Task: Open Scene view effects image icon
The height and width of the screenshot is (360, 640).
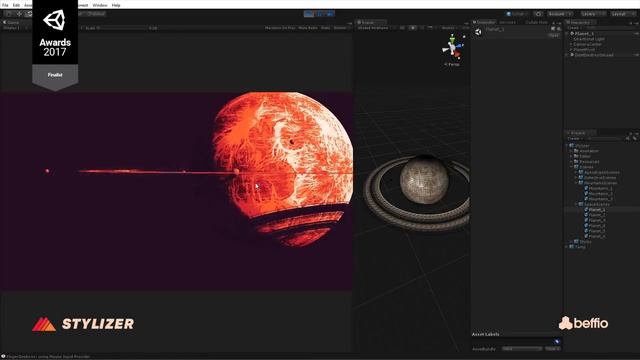Action: pyautogui.click(x=430, y=28)
